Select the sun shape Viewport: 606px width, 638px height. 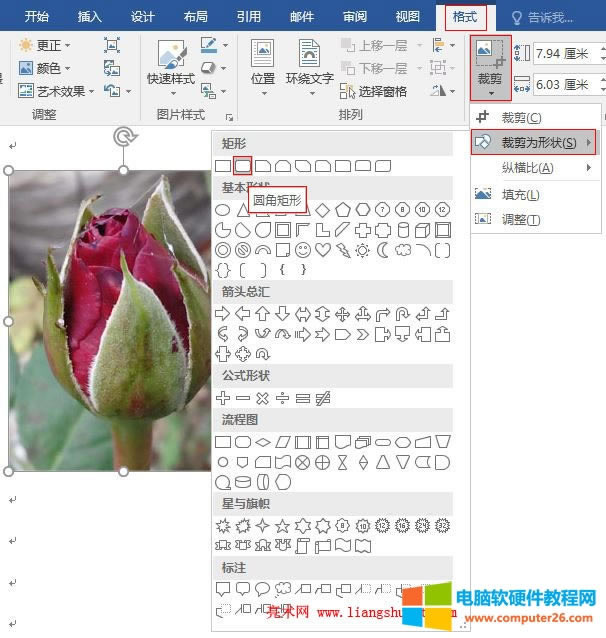[362, 250]
